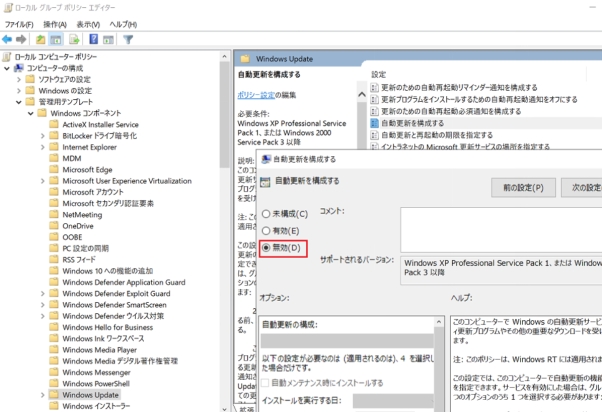602x412 pixels.
Task: Click the 次の設定 button
Action: pos(582,188)
